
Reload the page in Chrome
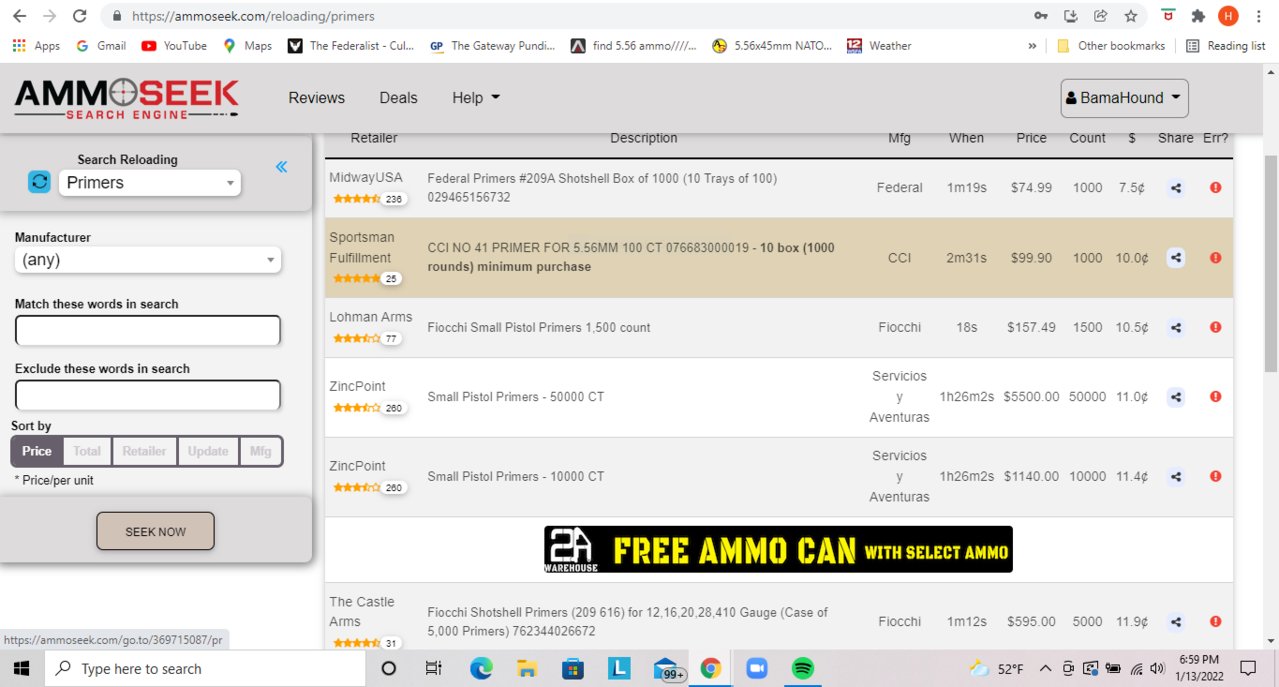pyautogui.click(x=80, y=16)
